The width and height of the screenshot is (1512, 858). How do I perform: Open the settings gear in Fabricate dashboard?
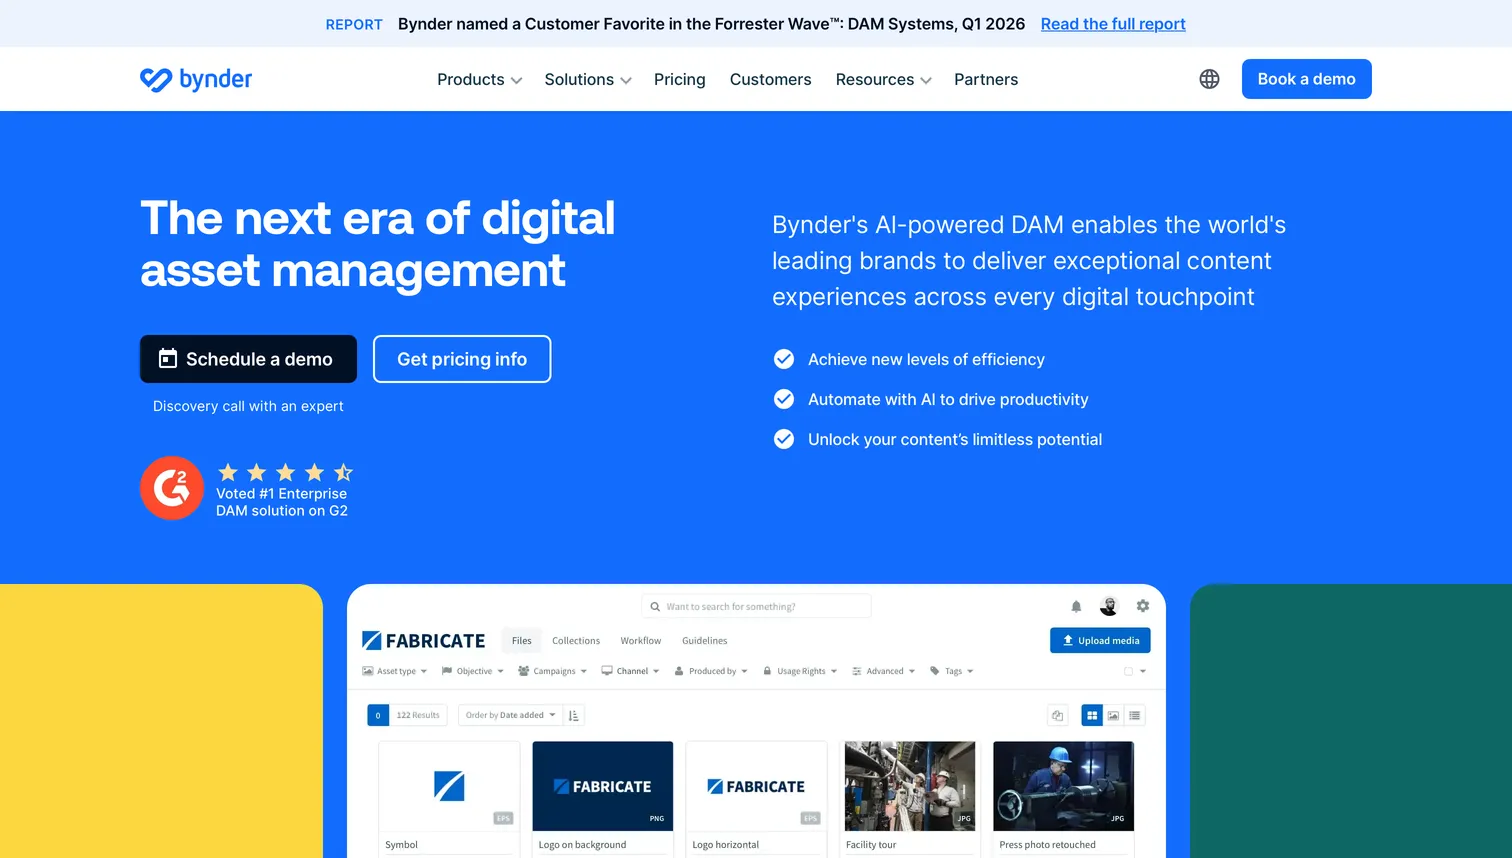pos(1143,606)
